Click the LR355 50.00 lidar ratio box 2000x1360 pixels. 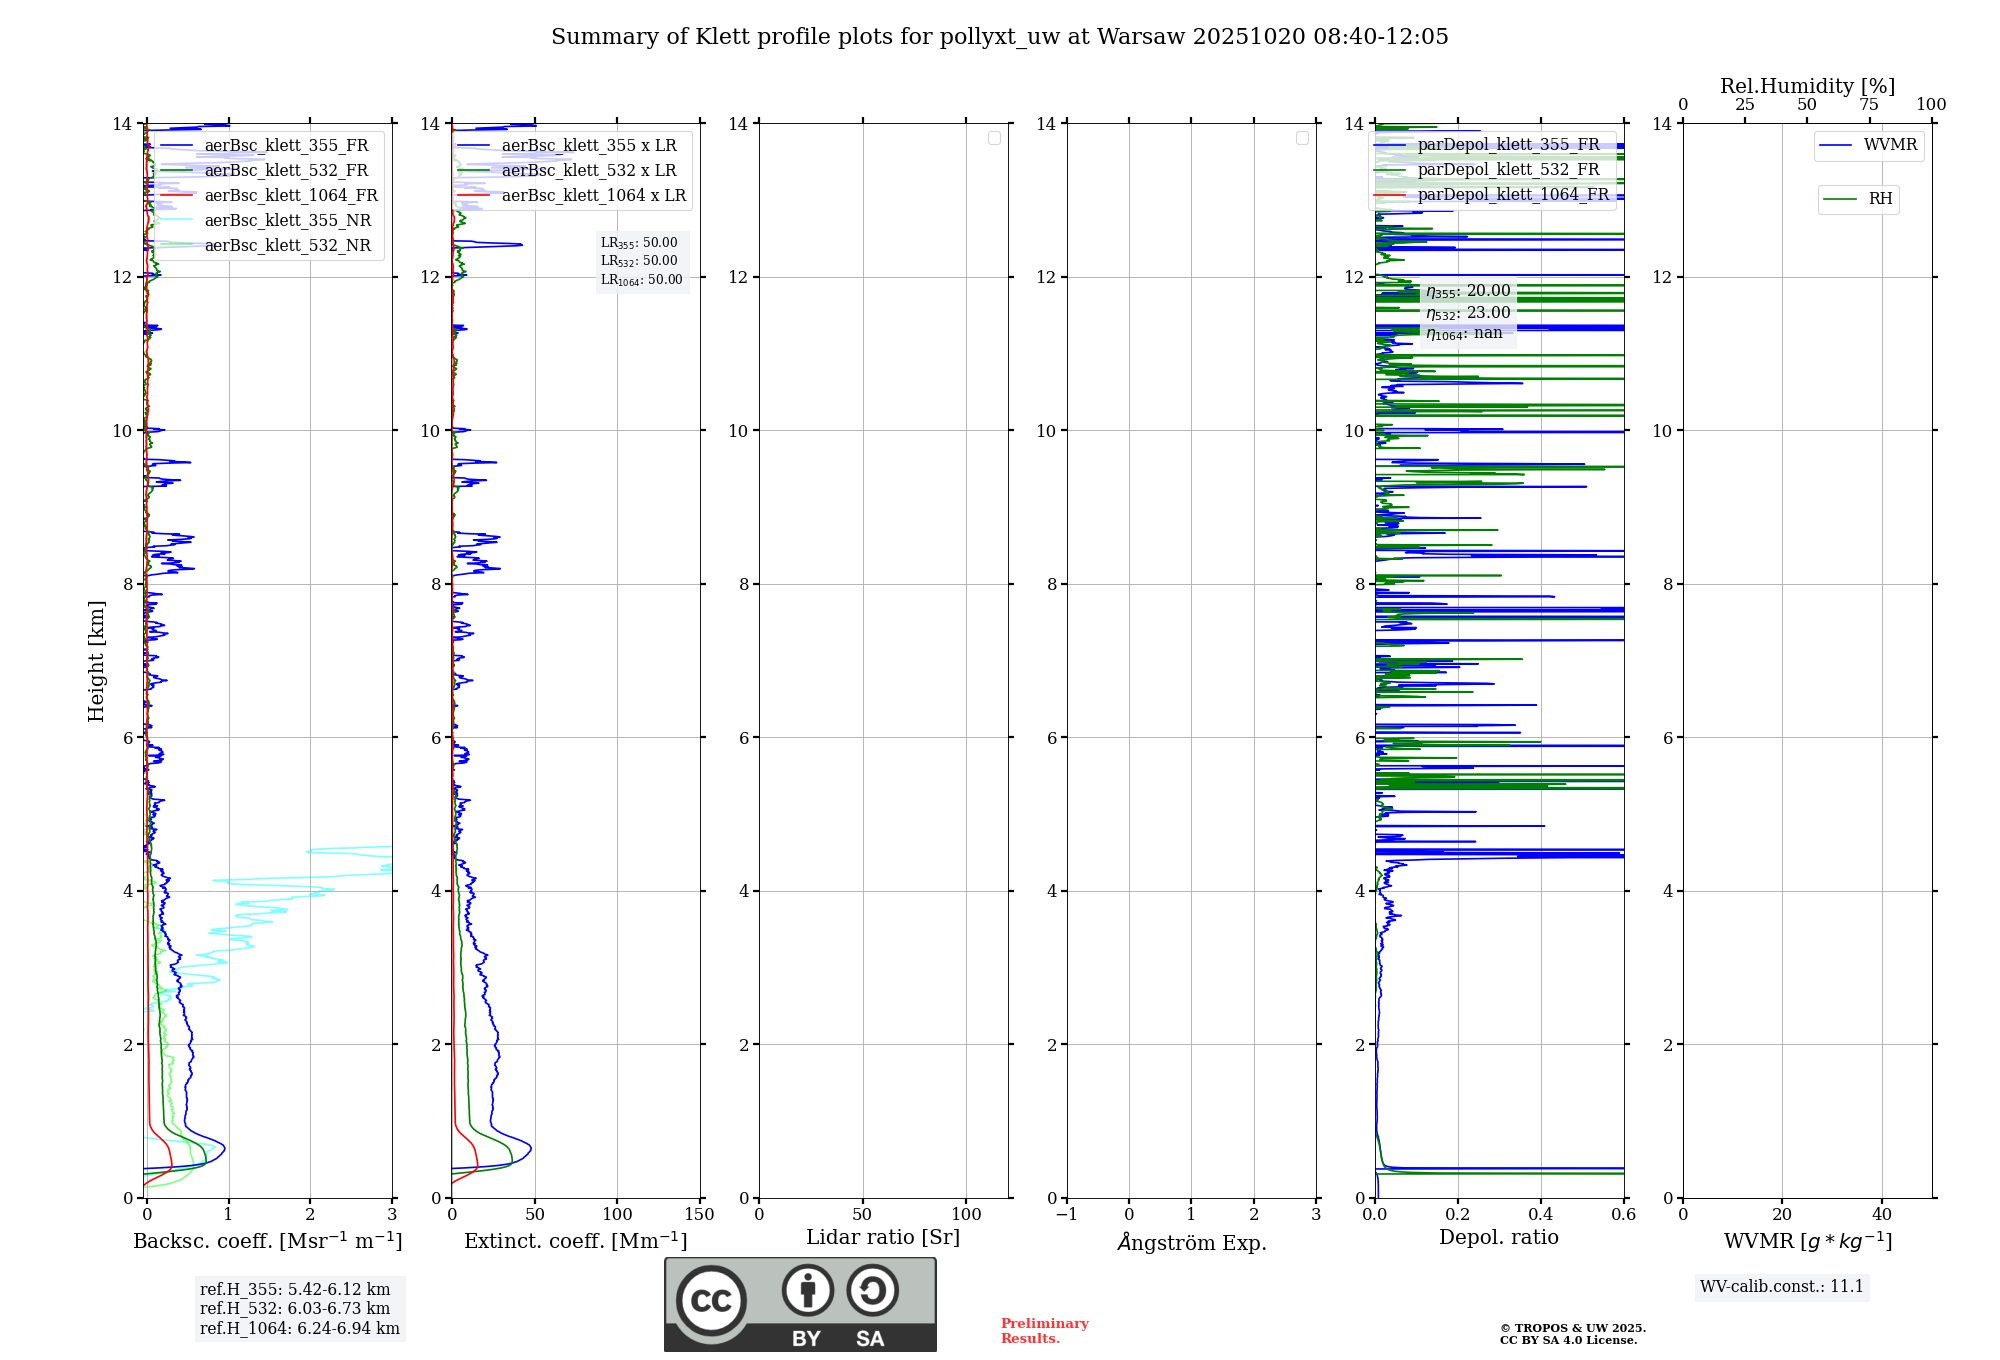(639, 243)
